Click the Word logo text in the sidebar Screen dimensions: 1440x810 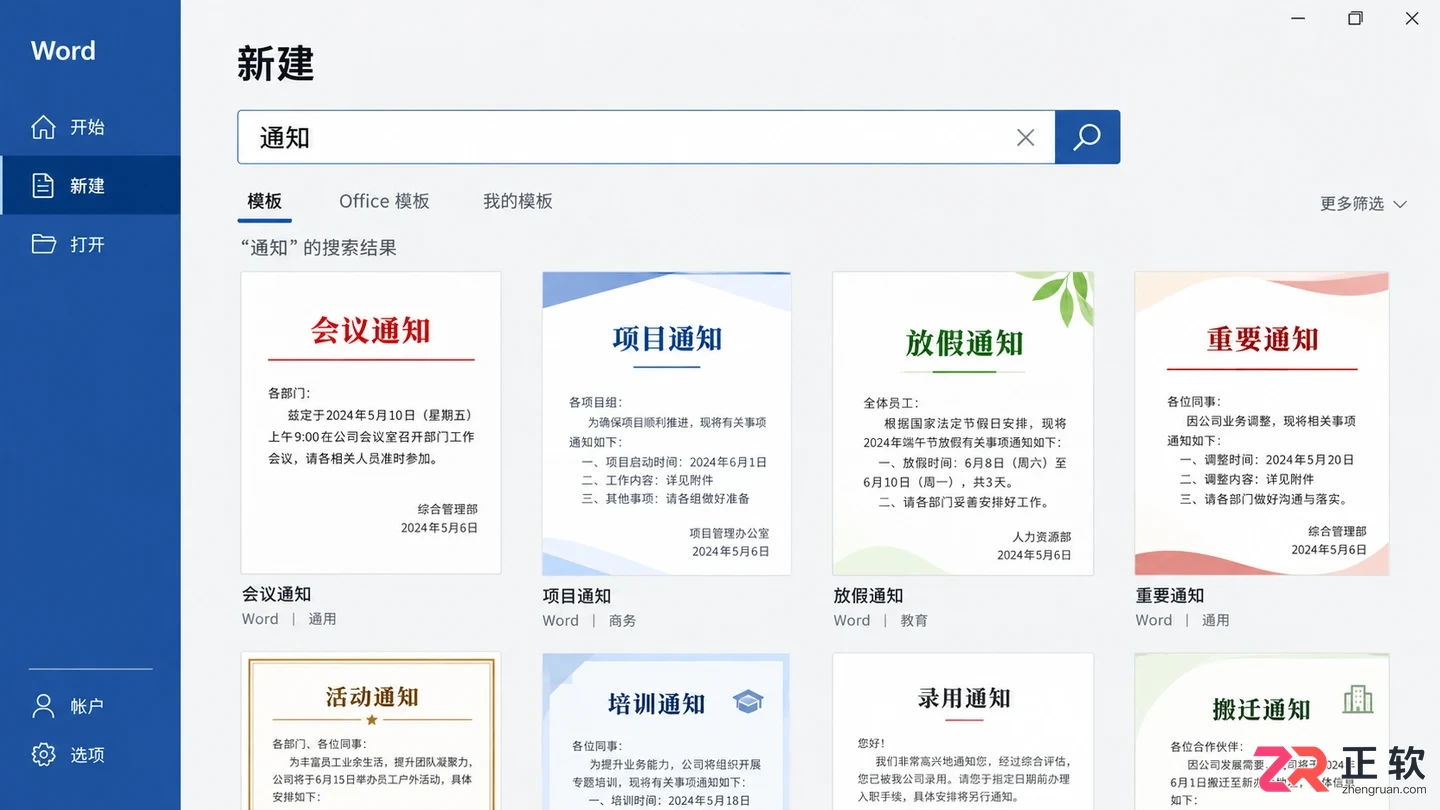[x=63, y=51]
